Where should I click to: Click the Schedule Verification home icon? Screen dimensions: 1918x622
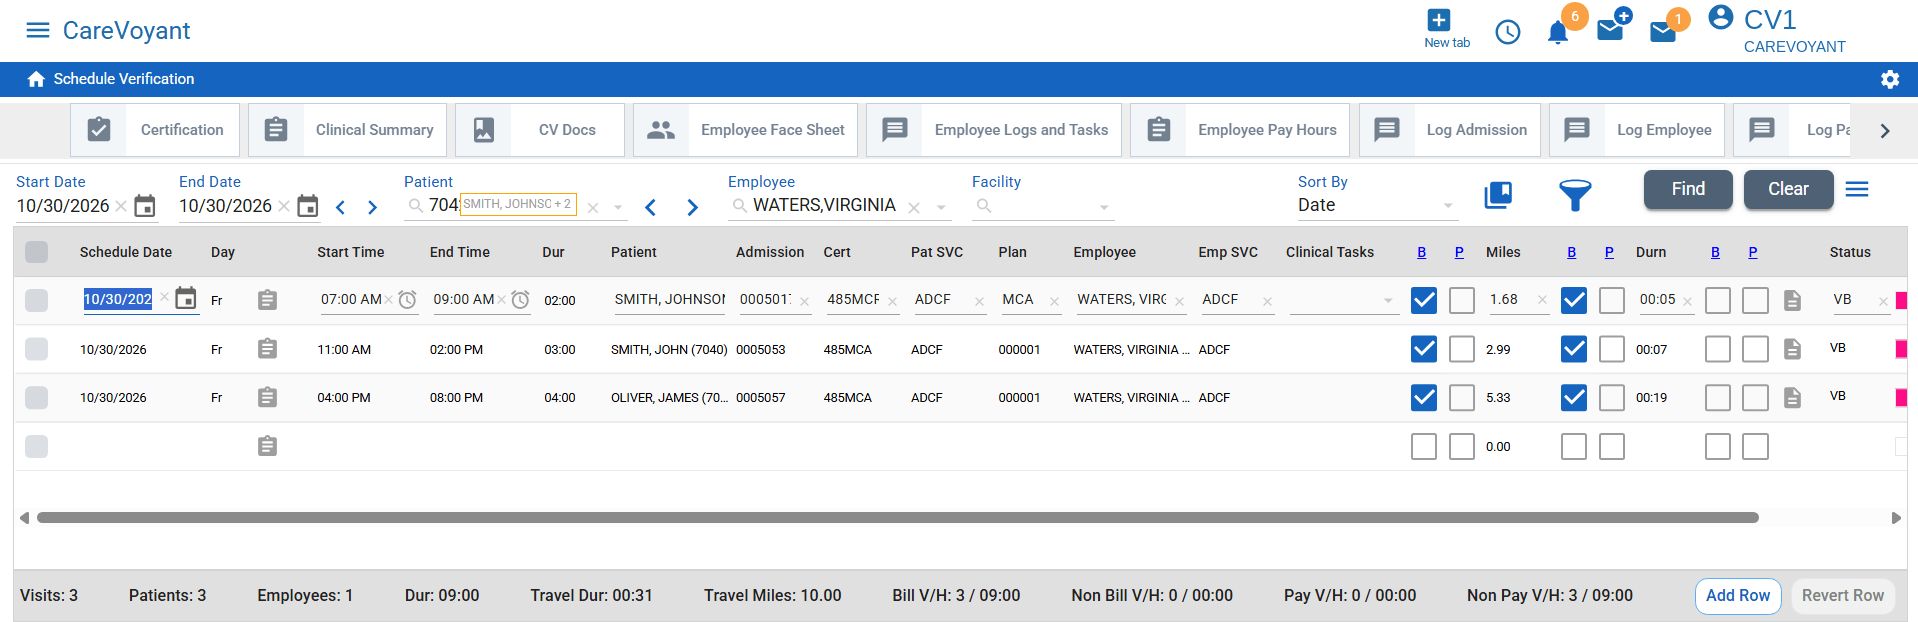click(x=36, y=79)
